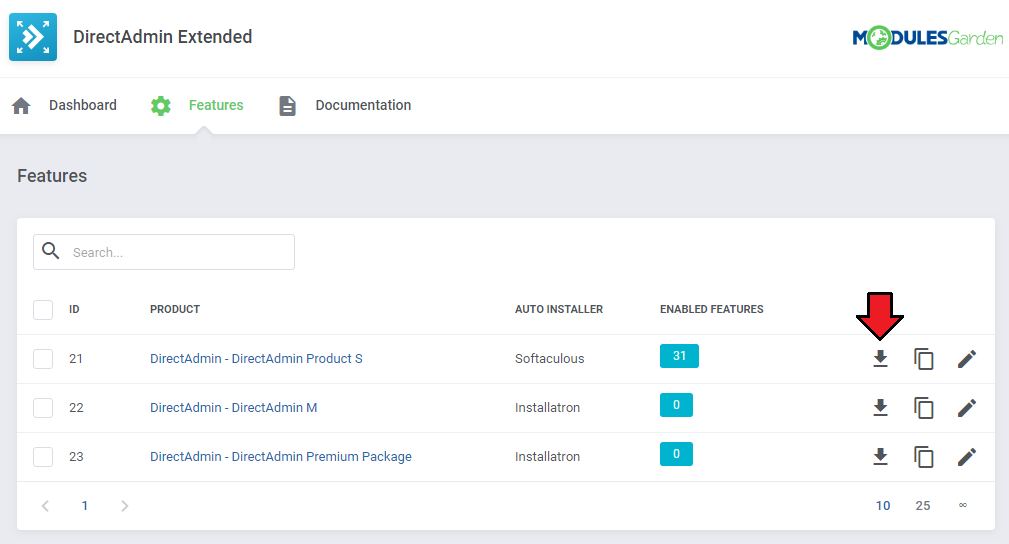This screenshot has height=544, width=1009.
Task: Duplicate configuration of DirectAdmin M row
Action: (x=924, y=408)
